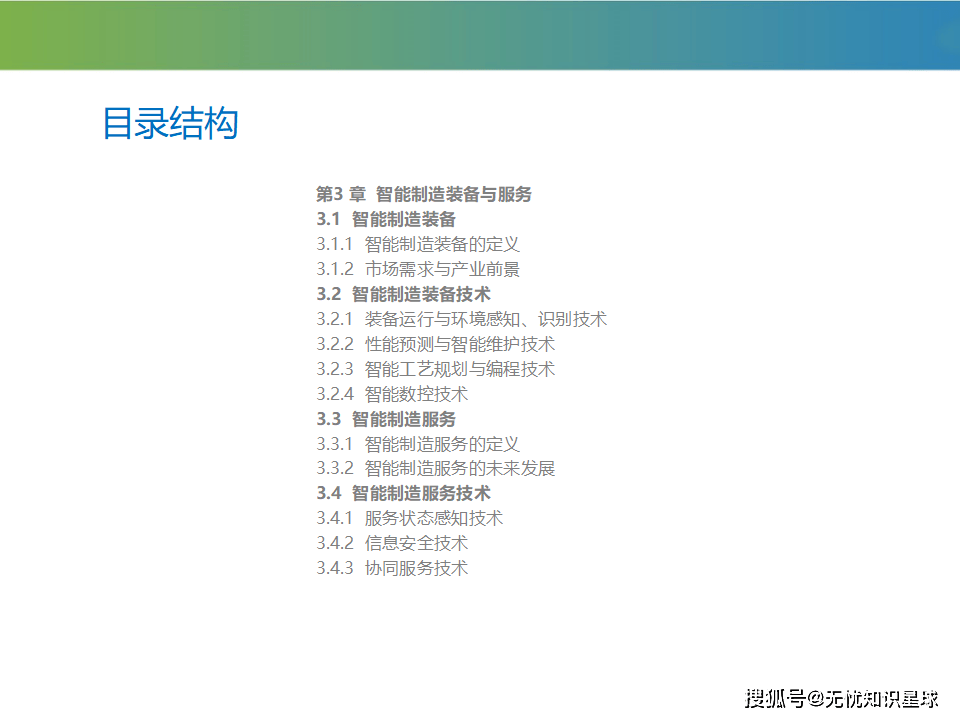The image size is (960, 720).
Task: Select line 3.1.2 市场需求与产业前景
Action: coord(418,269)
